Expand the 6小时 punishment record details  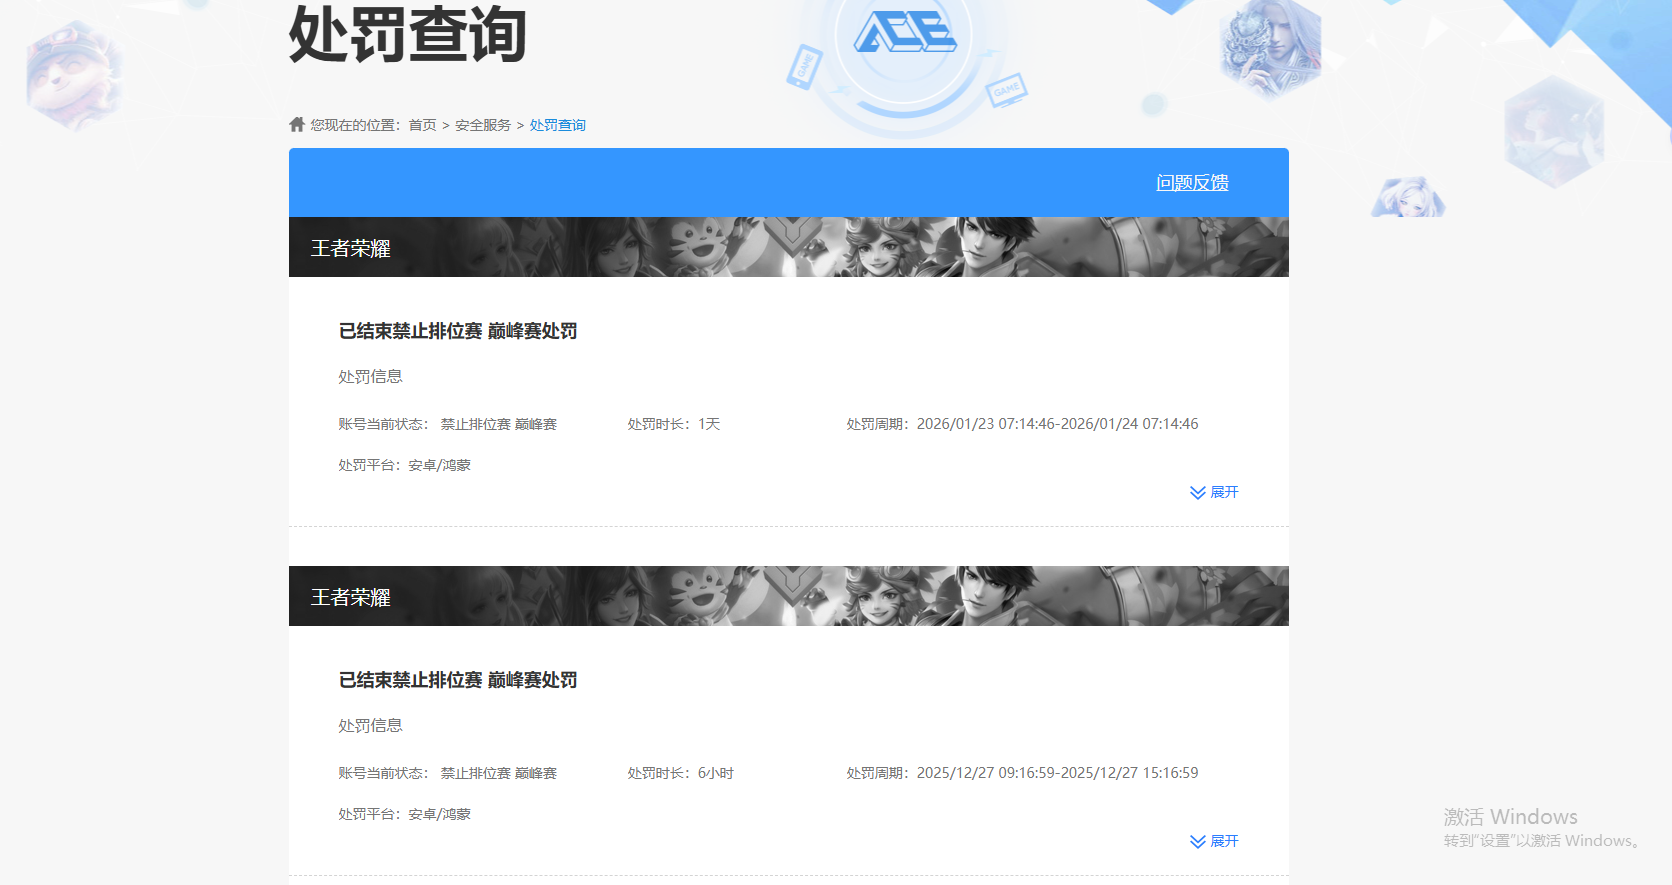(1214, 841)
